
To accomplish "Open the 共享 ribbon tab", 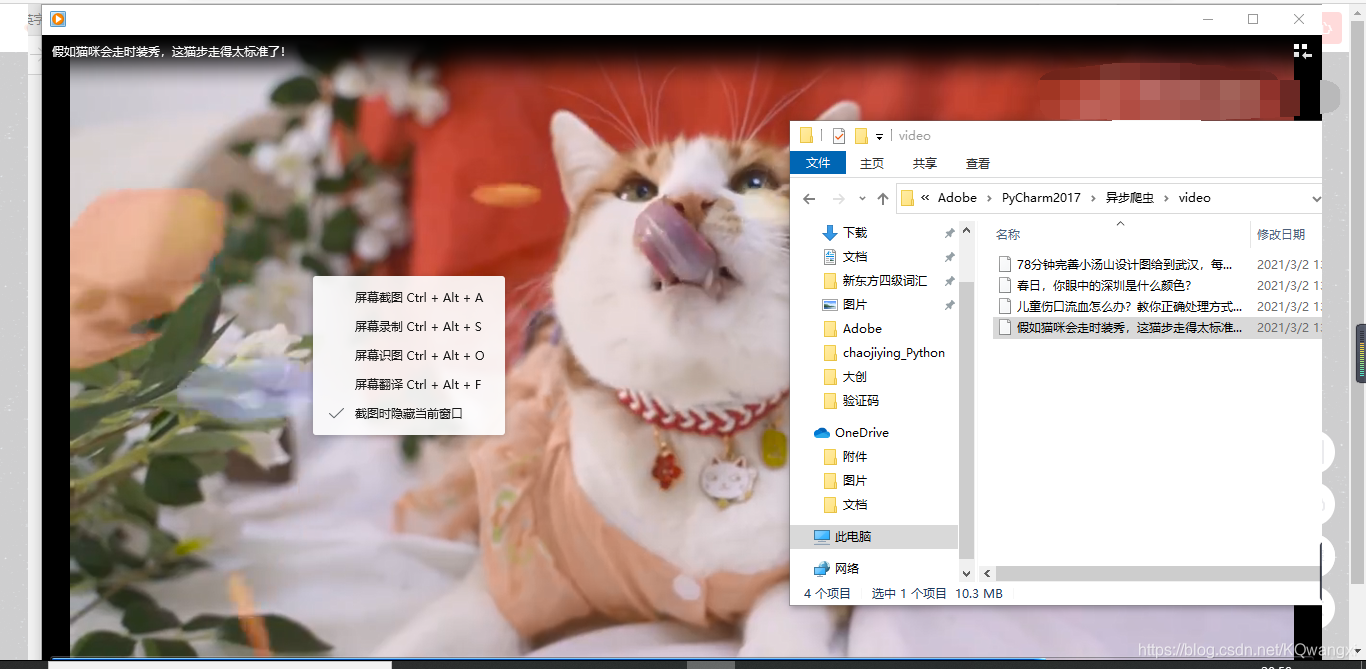I will point(925,163).
